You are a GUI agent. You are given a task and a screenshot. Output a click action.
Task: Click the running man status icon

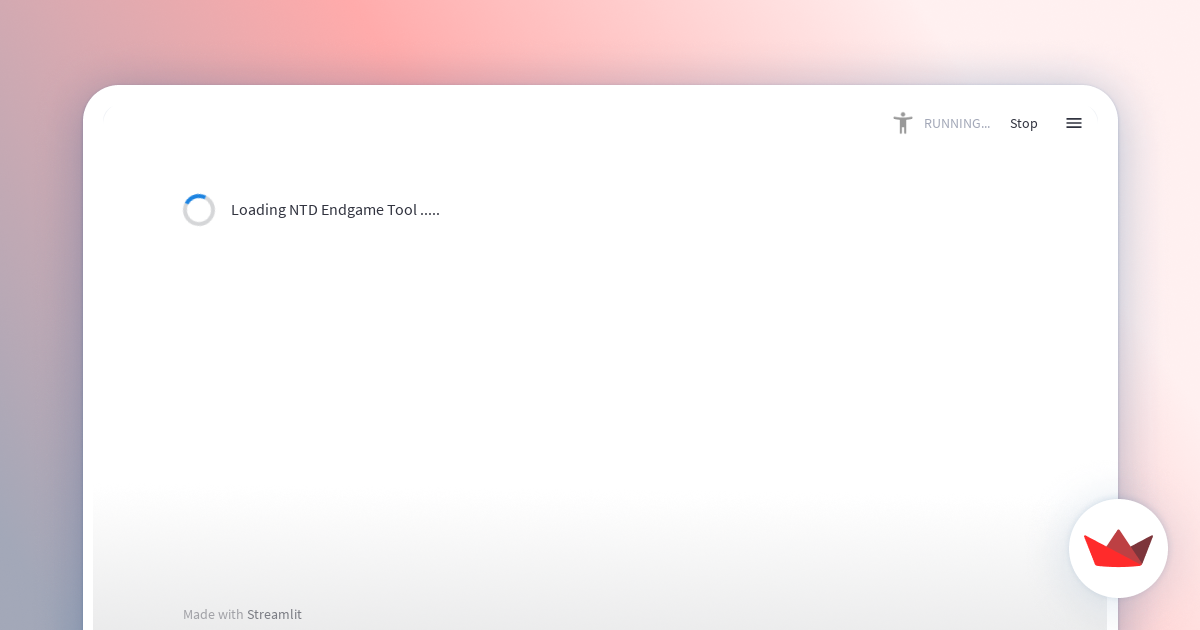(903, 123)
